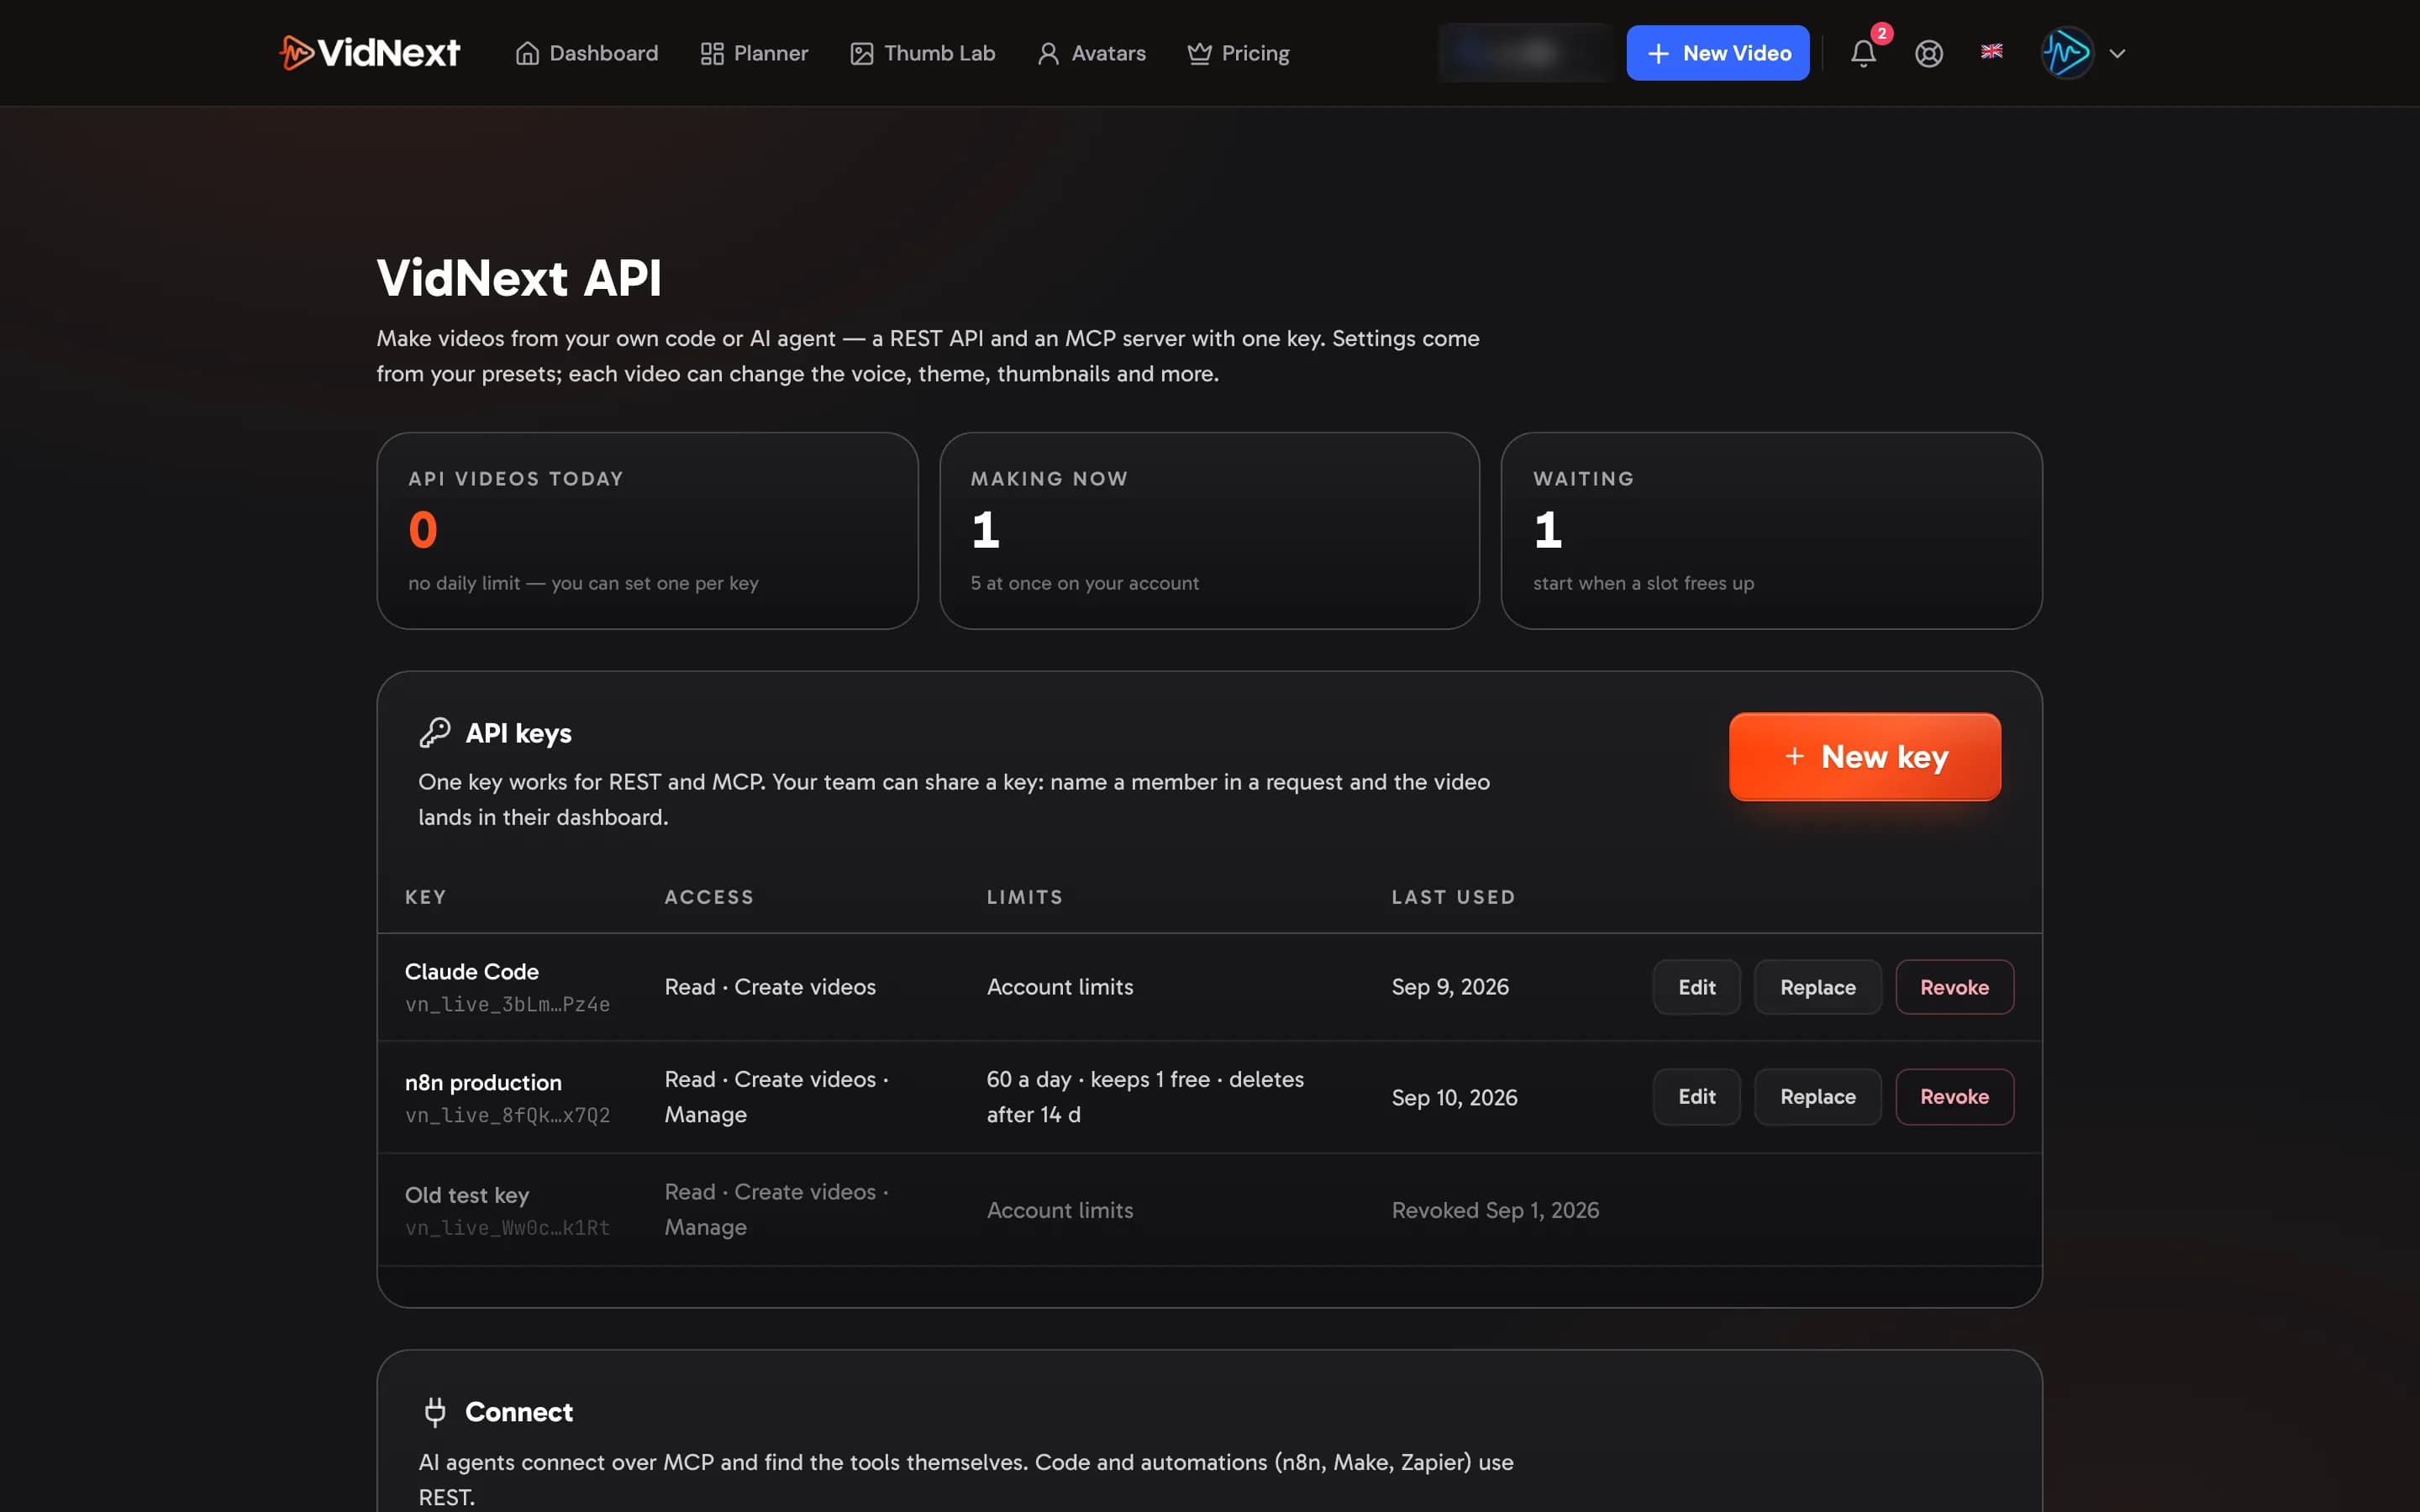
Task: Click 'no daily limit' hint text
Action: 583,583
